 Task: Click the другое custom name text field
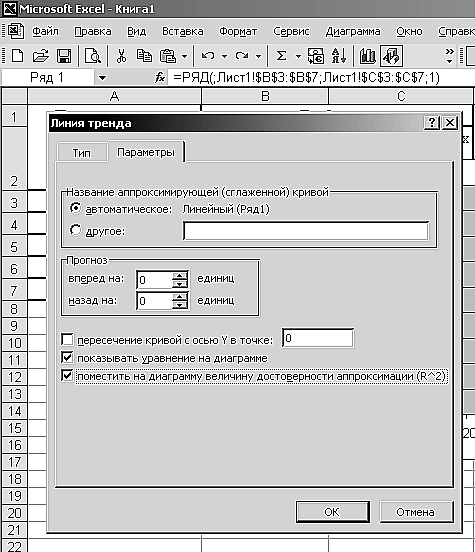tap(306, 231)
